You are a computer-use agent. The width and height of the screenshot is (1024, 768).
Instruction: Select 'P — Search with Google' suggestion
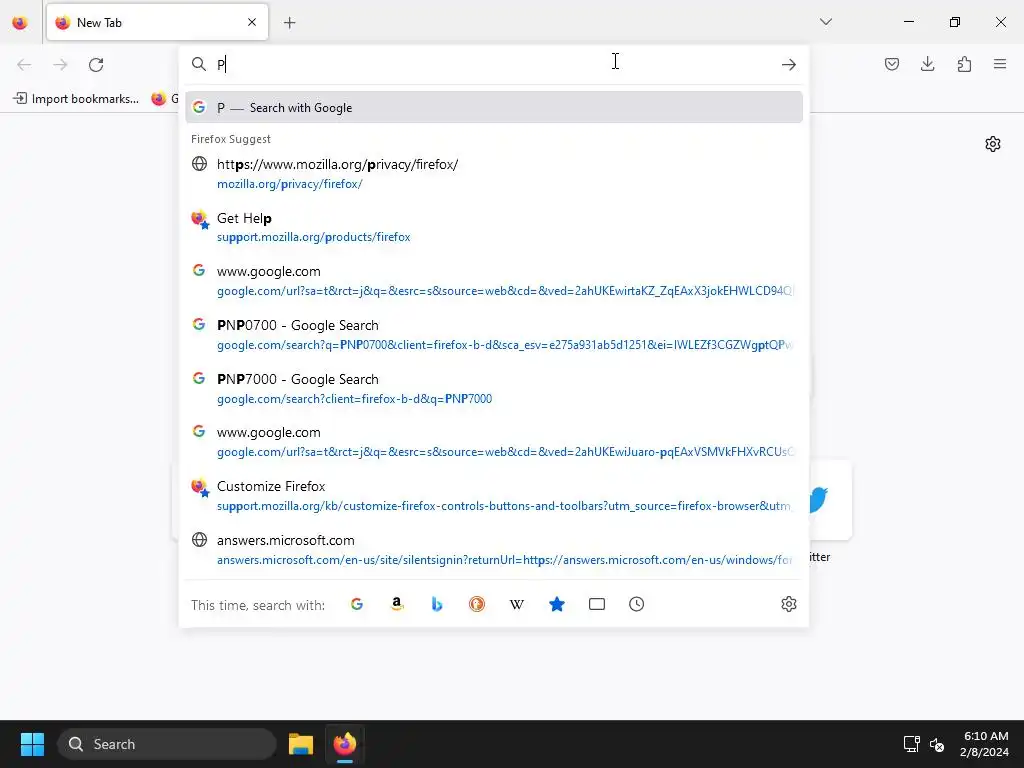pyautogui.click(x=494, y=107)
